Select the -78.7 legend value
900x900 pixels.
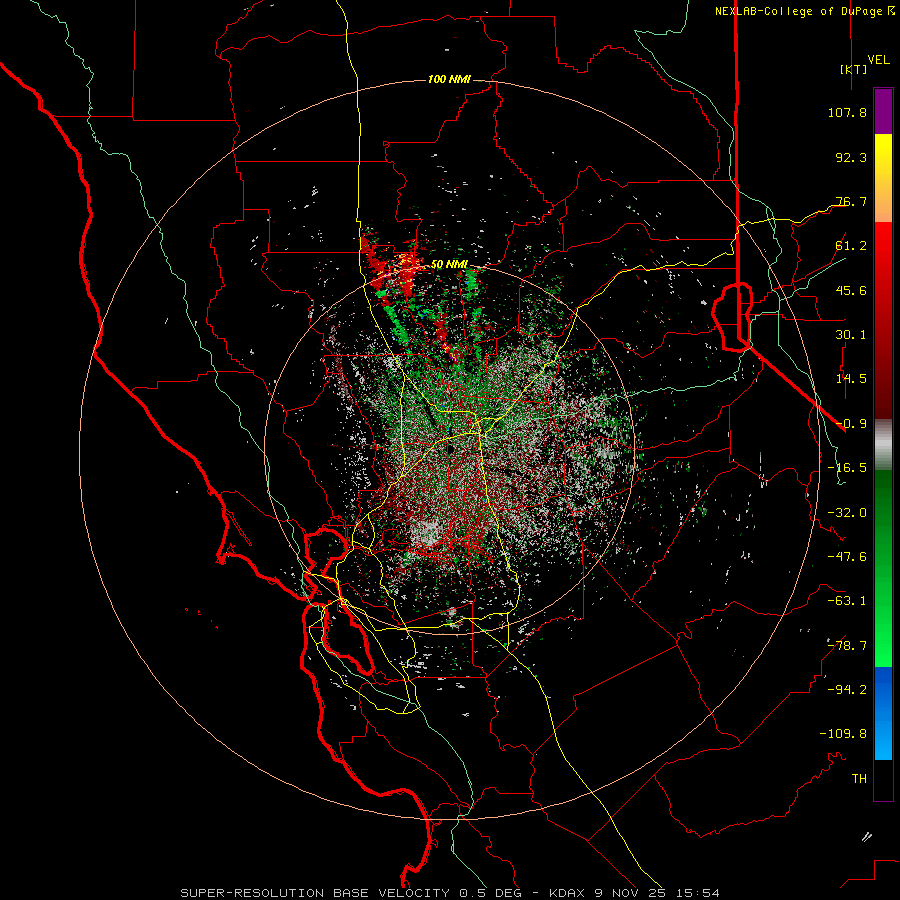847,646
